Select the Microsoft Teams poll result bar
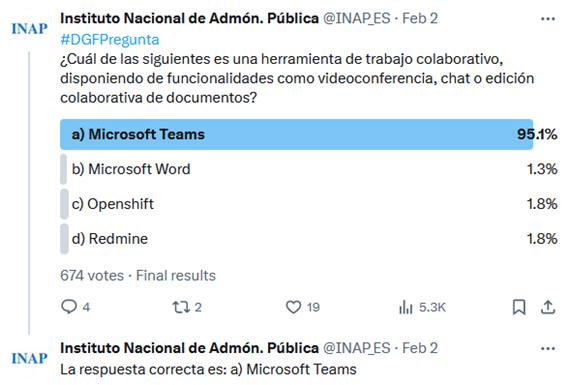The image size is (571, 385). (x=296, y=134)
